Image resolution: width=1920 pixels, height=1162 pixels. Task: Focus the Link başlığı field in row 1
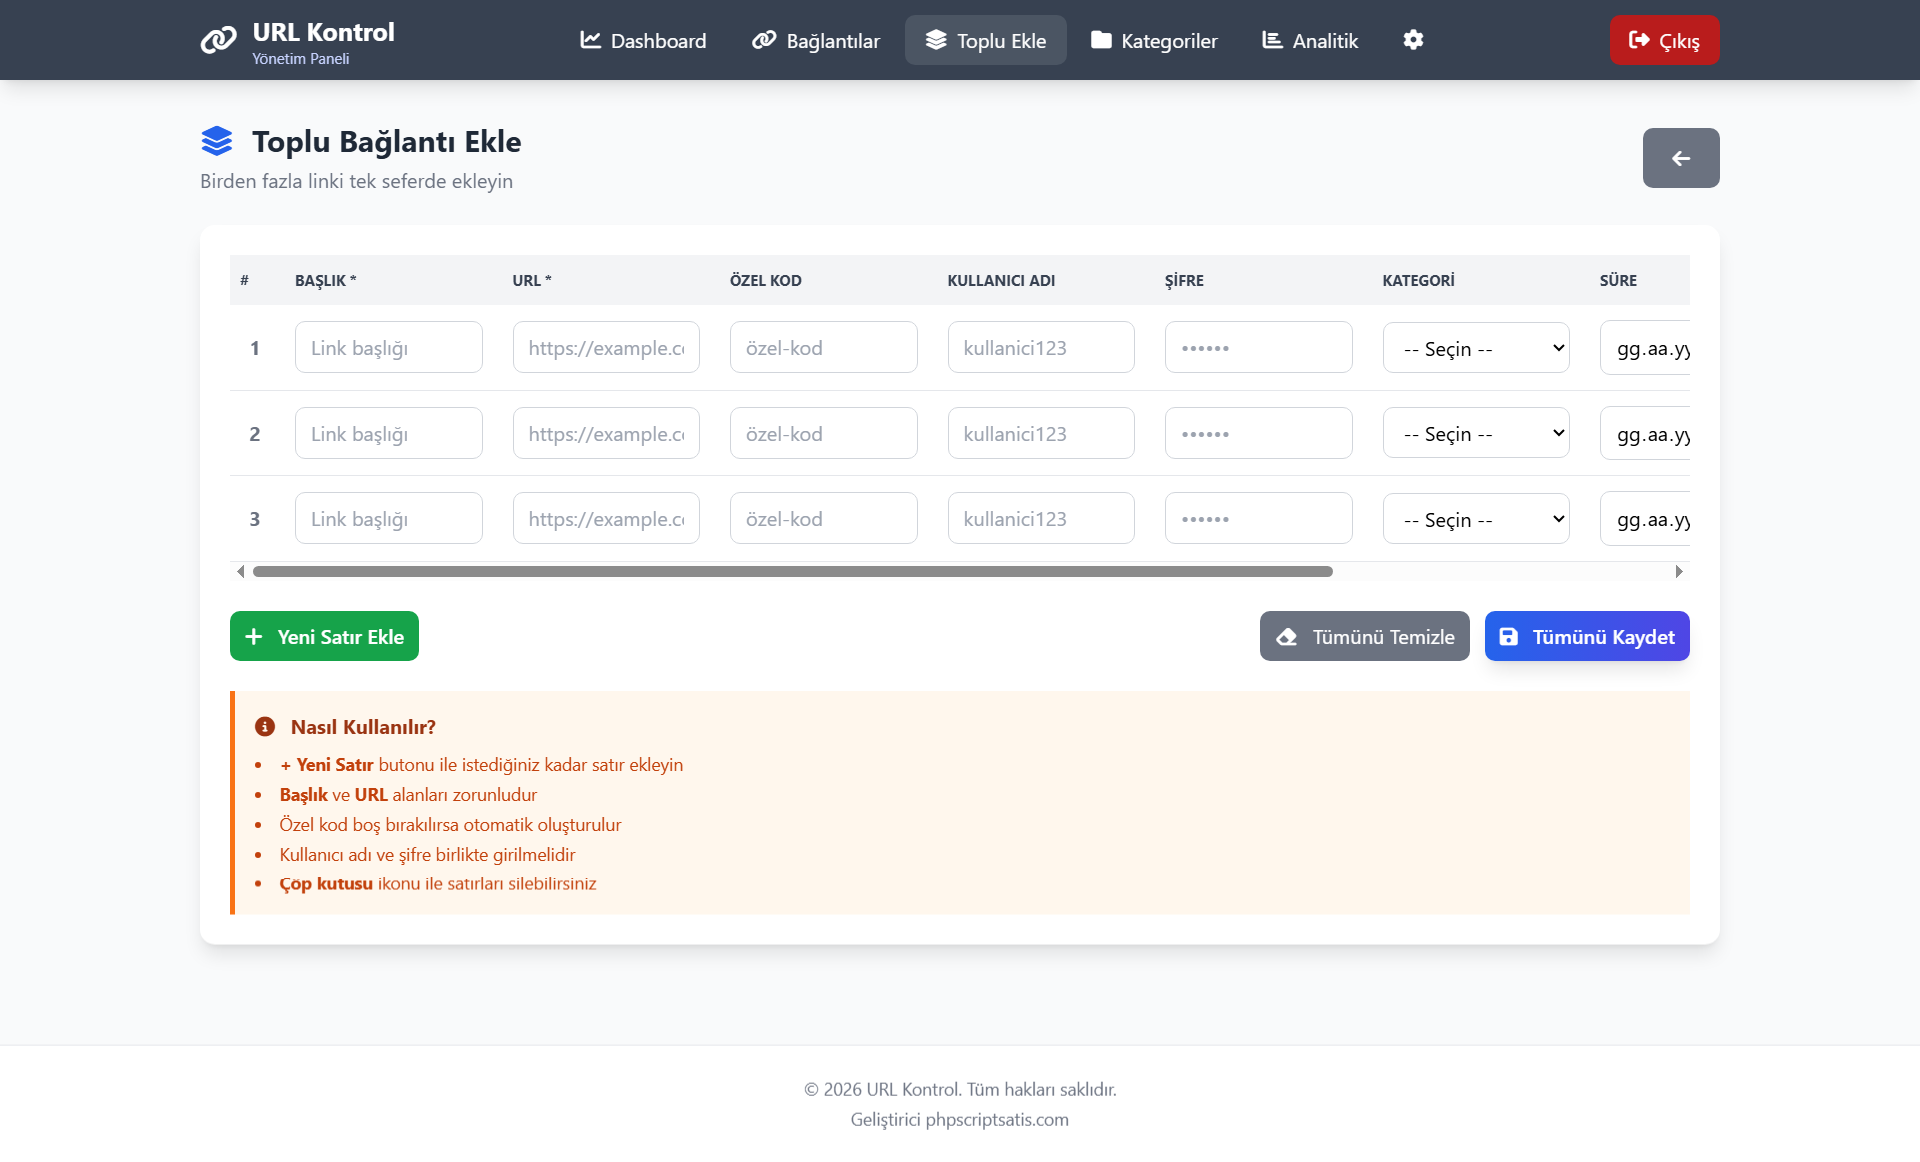388,347
